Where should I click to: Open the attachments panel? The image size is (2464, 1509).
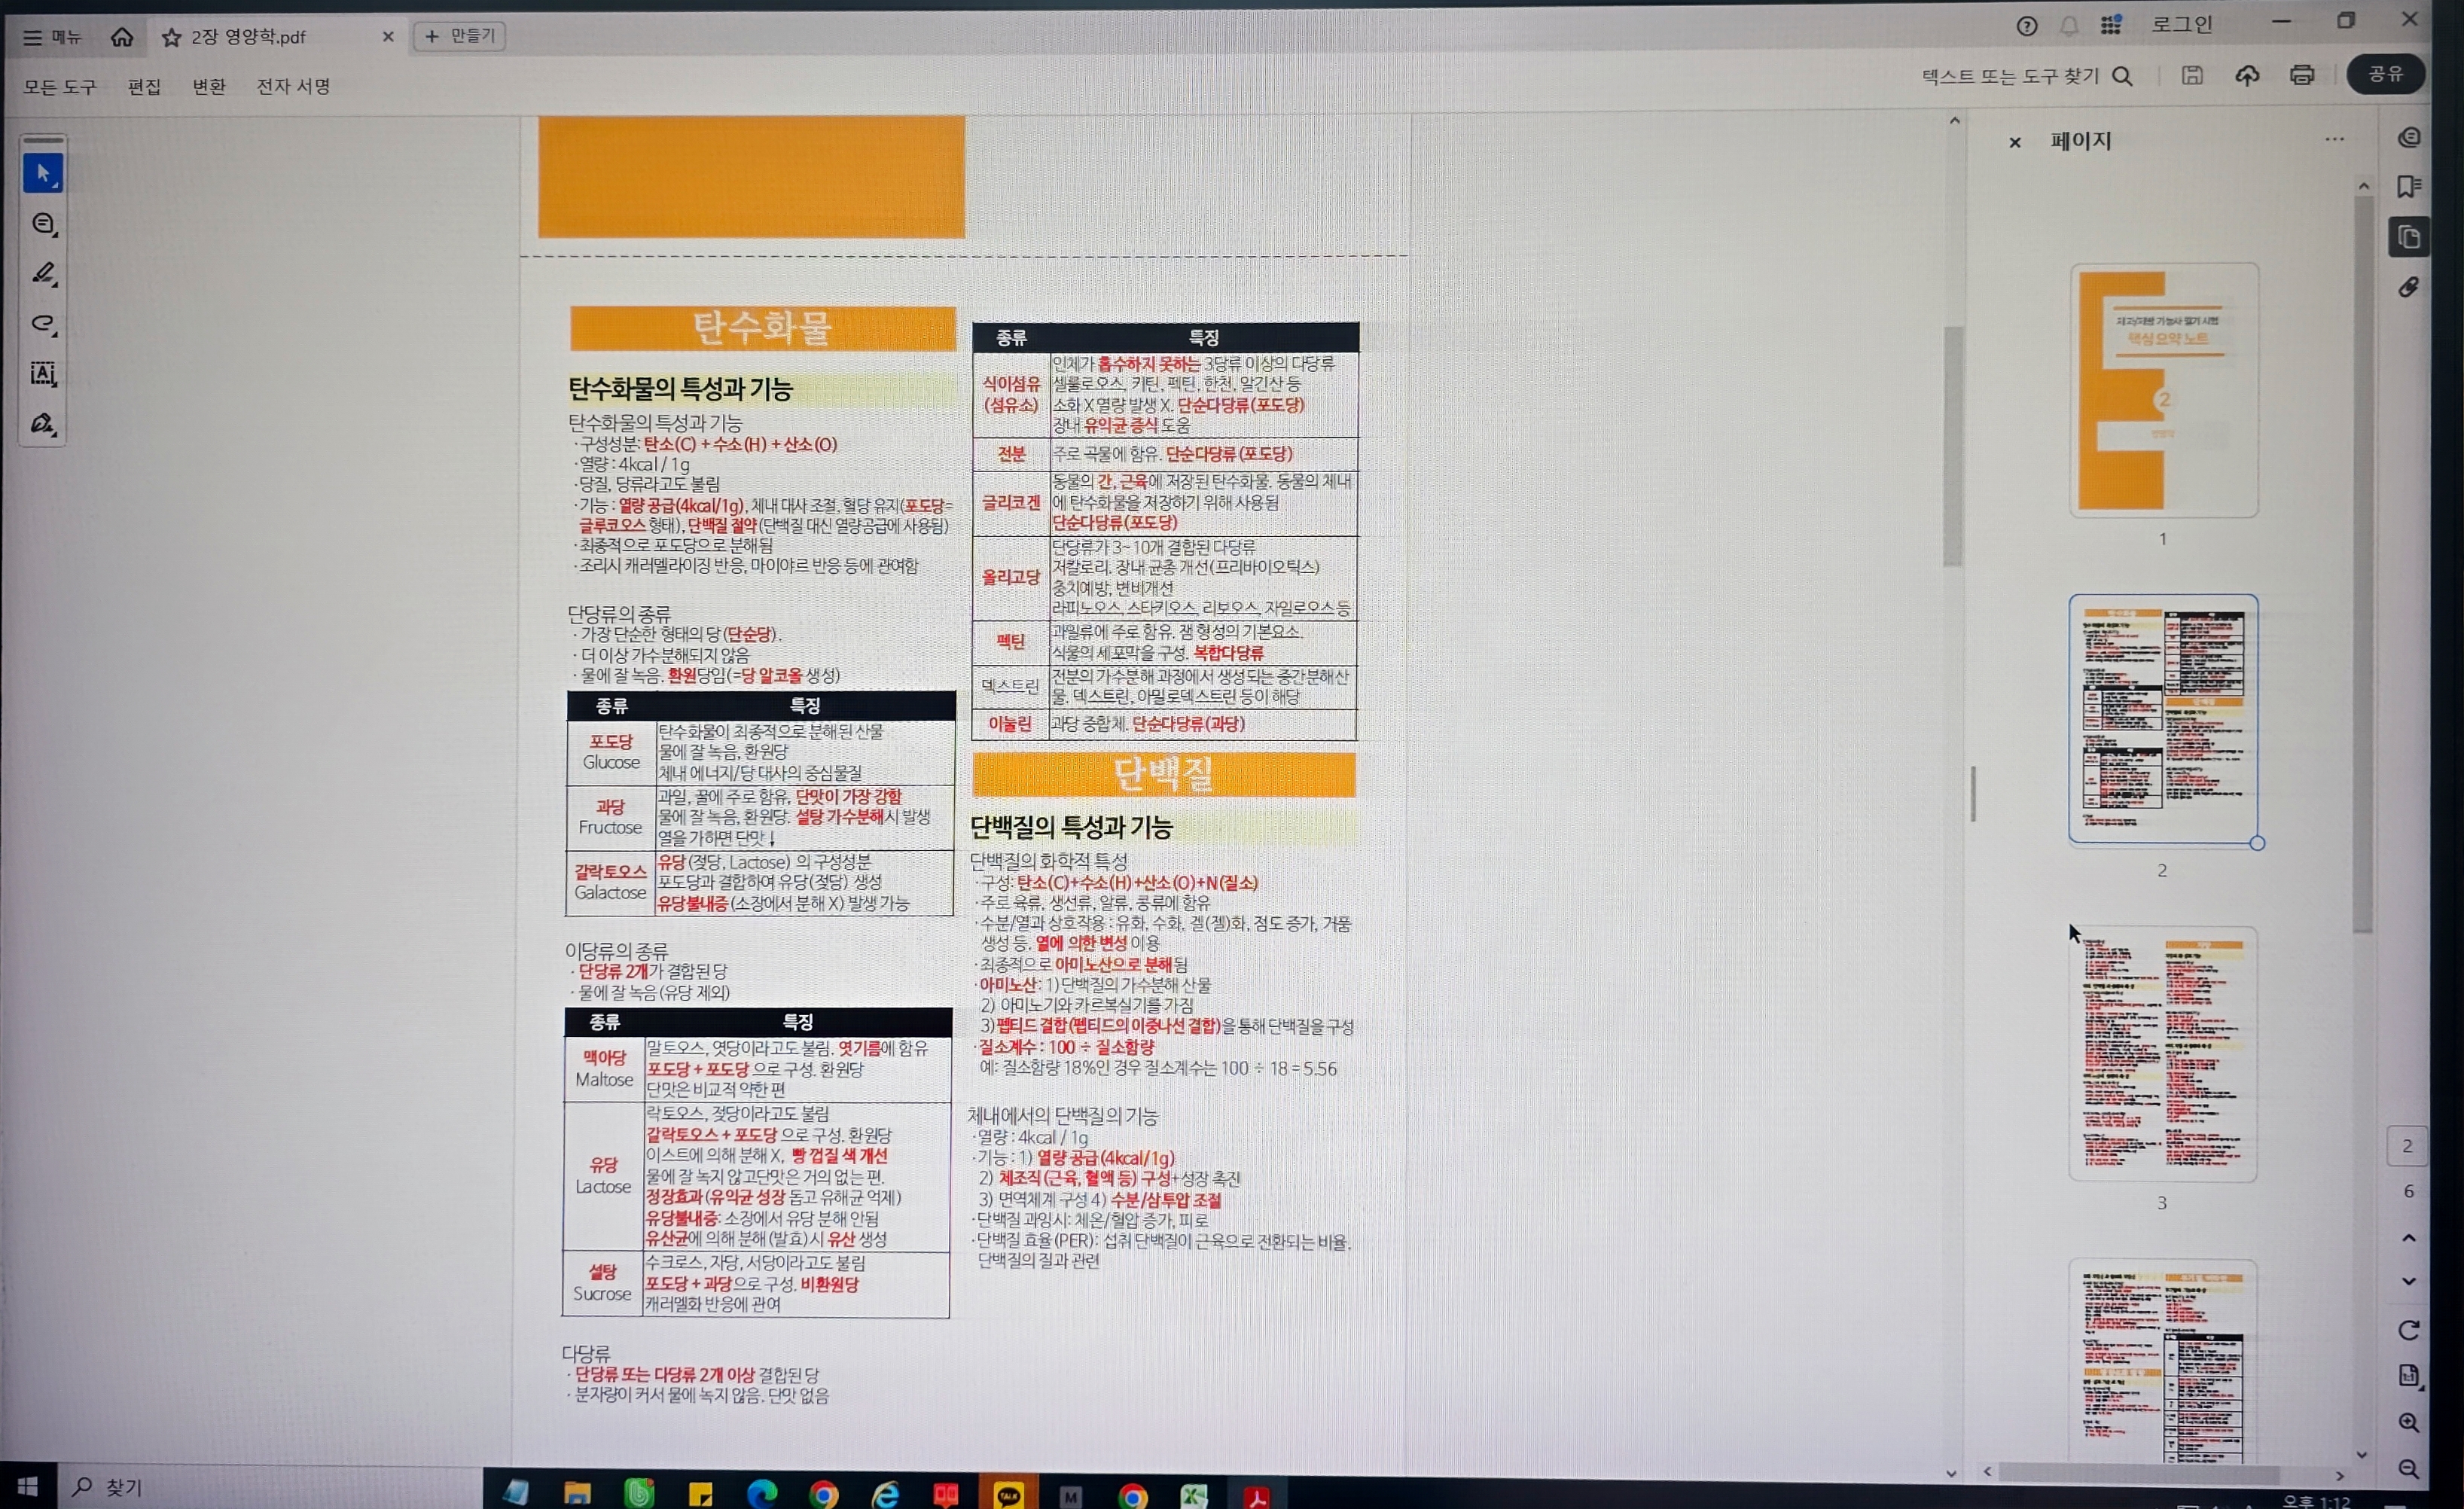2408,288
